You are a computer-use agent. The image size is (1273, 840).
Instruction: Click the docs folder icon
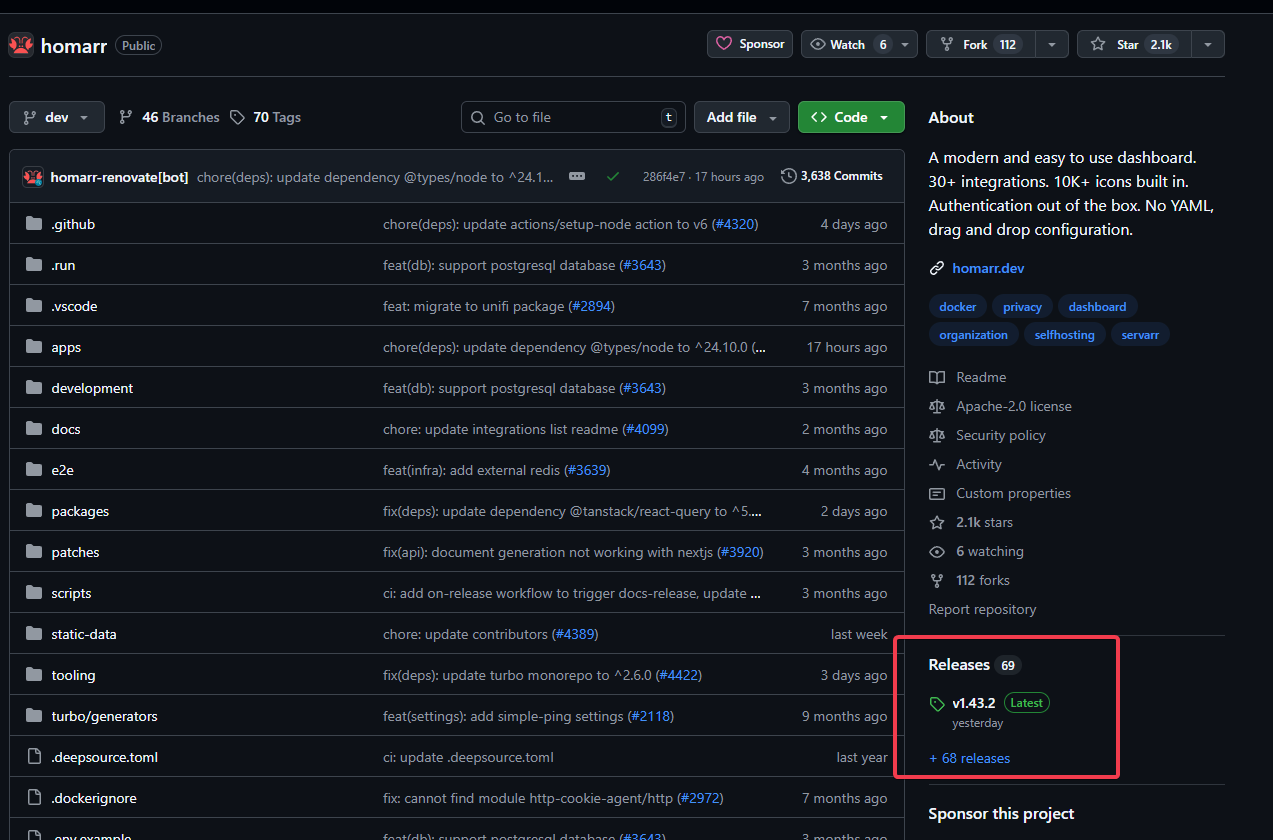click(34, 429)
